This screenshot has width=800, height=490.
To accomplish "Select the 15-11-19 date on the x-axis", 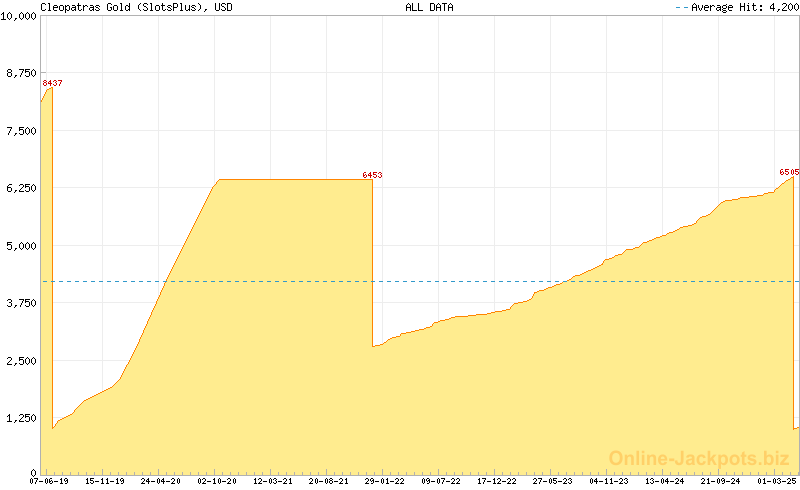I will coord(104,481).
